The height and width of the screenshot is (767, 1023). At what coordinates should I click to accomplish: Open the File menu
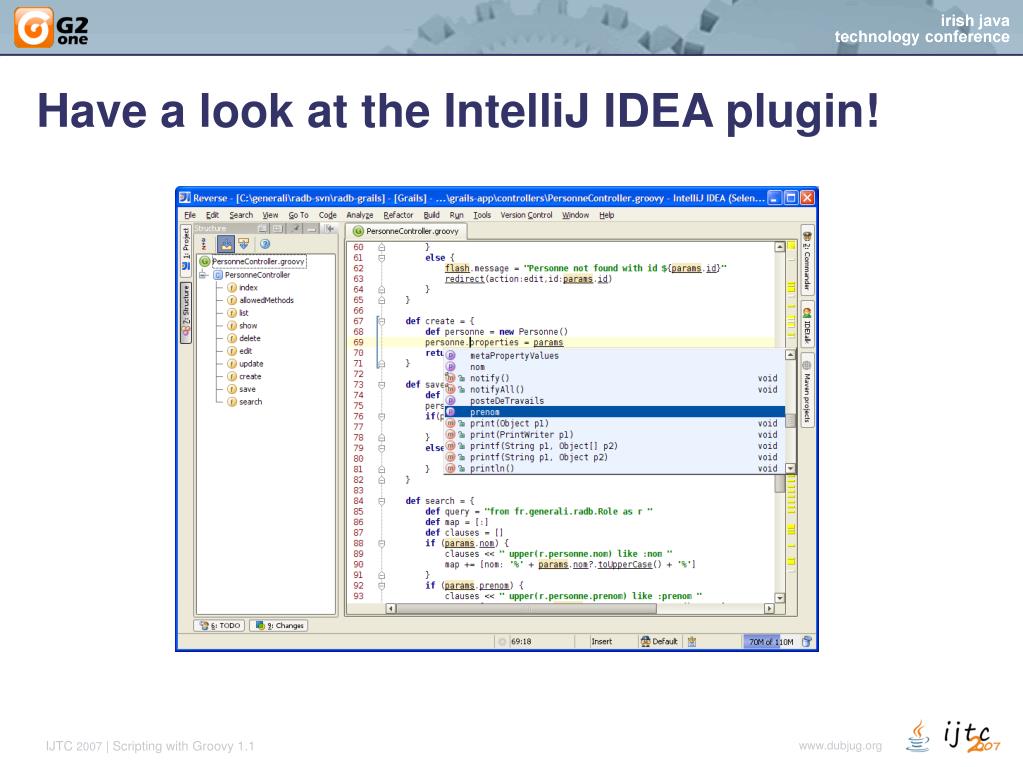[190, 215]
